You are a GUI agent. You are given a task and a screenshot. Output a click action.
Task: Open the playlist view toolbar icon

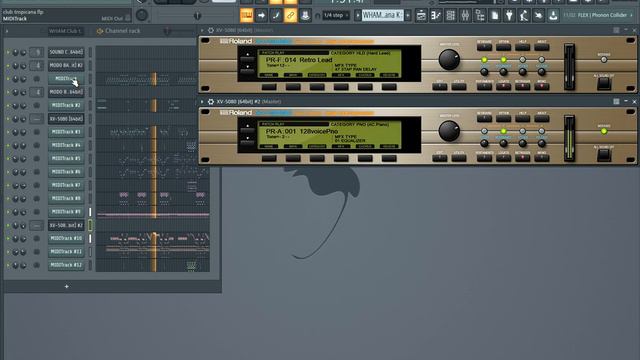coord(421,16)
